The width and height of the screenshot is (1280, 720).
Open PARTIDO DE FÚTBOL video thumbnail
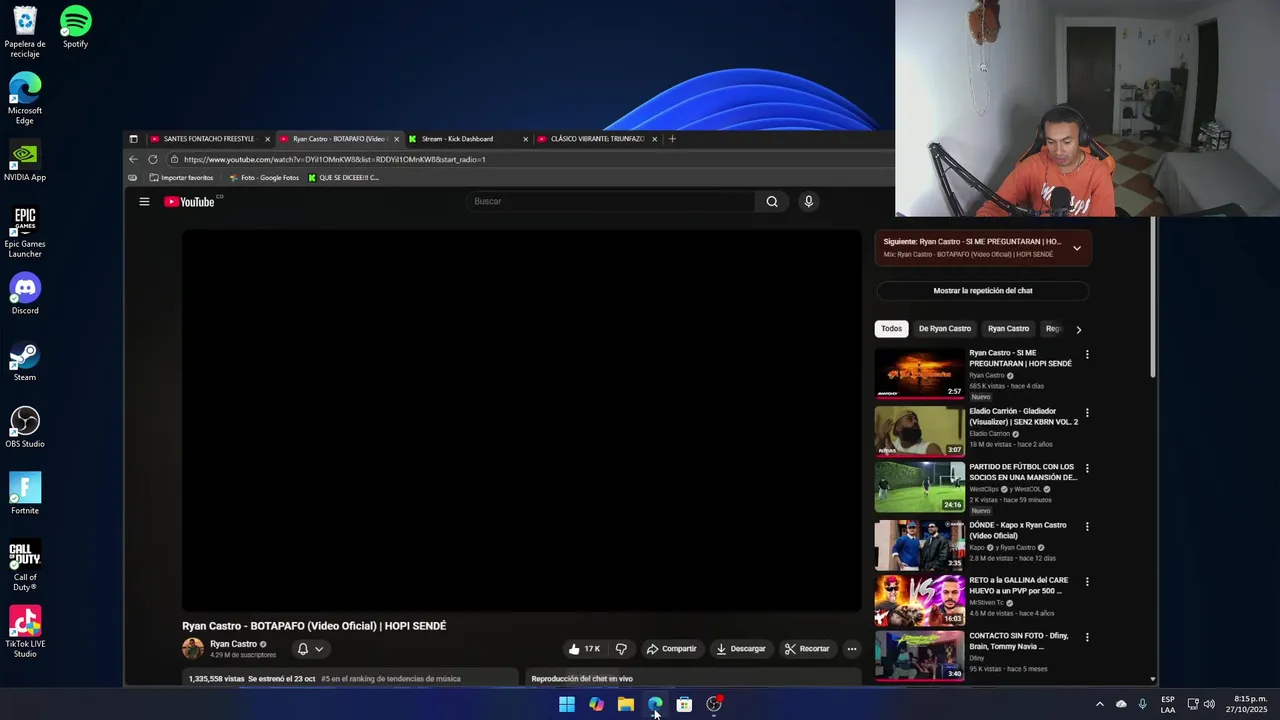(x=920, y=487)
